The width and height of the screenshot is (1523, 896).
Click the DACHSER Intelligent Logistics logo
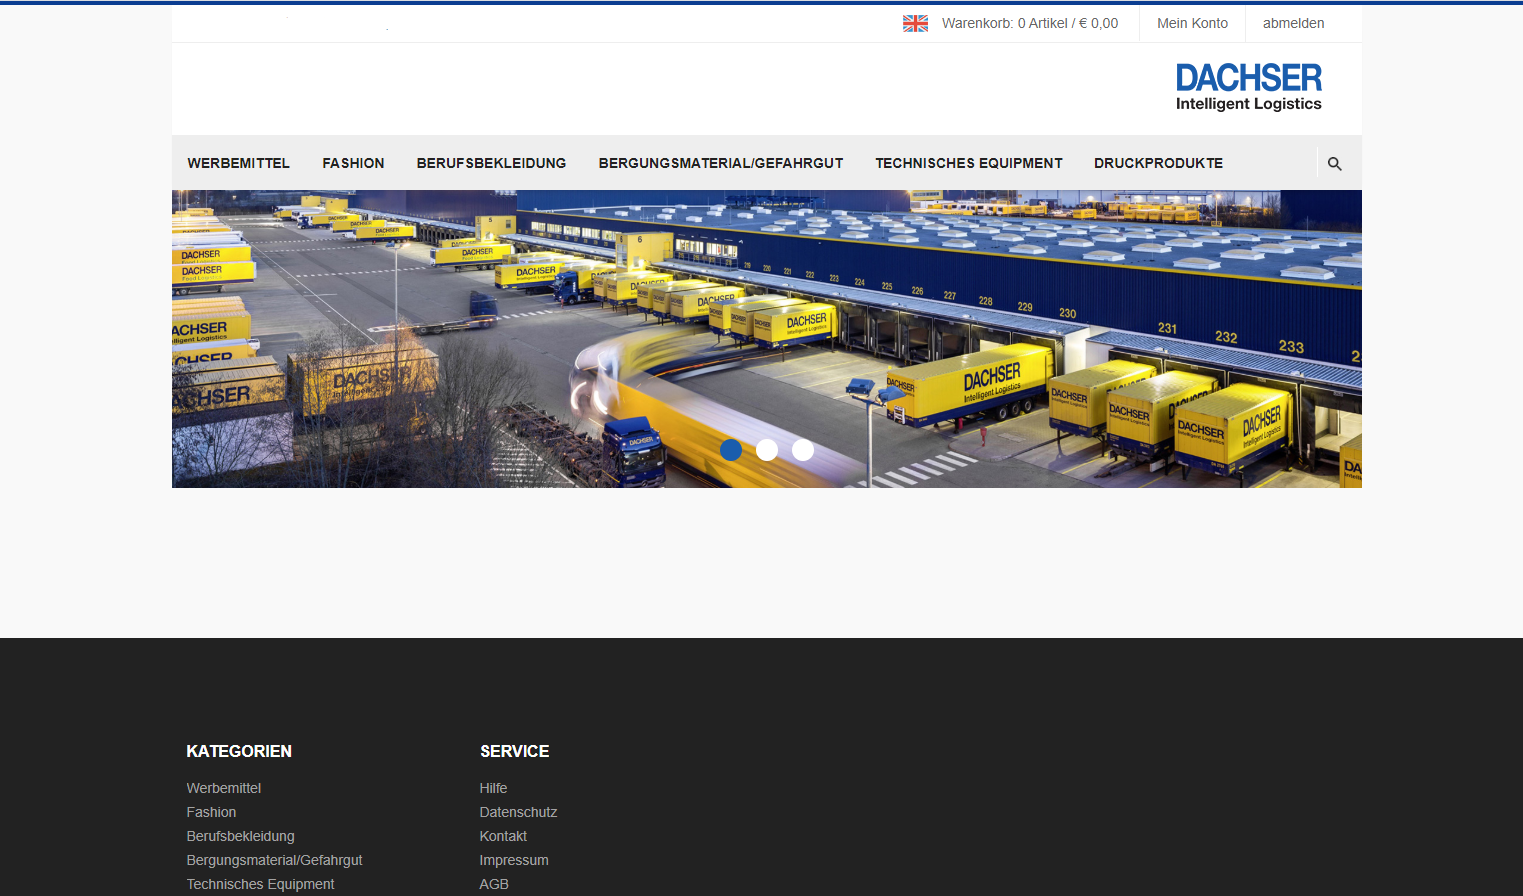point(1248,87)
